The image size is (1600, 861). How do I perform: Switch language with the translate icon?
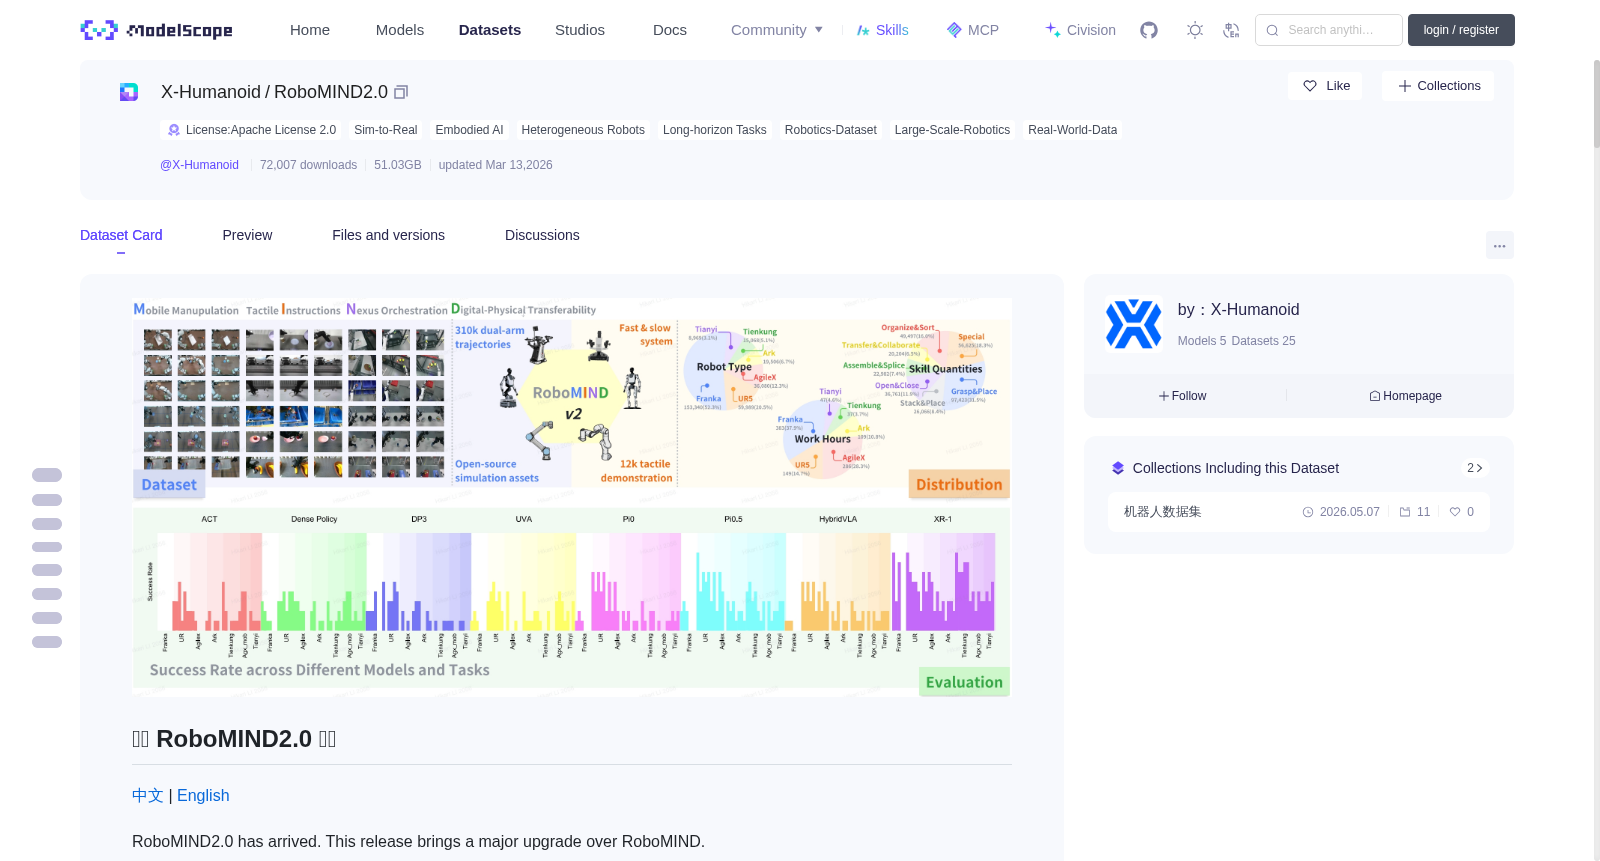[1231, 30]
